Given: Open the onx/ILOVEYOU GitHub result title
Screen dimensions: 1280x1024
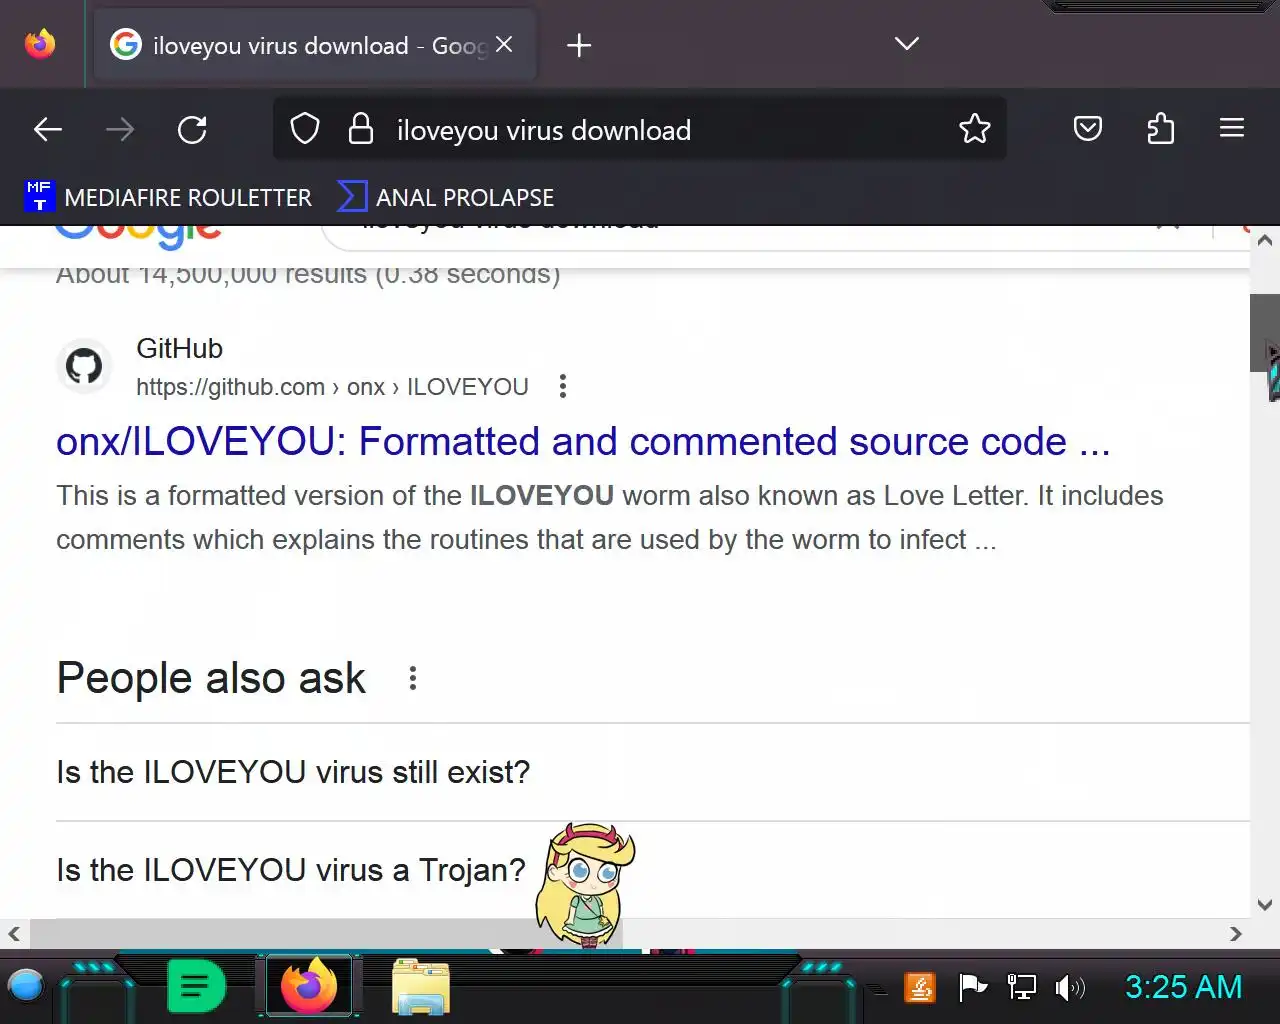Looking at the screenshot, I should click(583, 441).
